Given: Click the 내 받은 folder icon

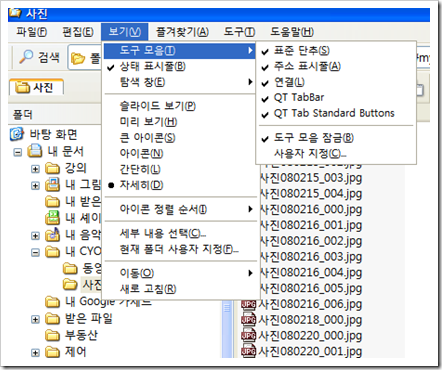Looking at the screenshot, I should coord(52,202).
